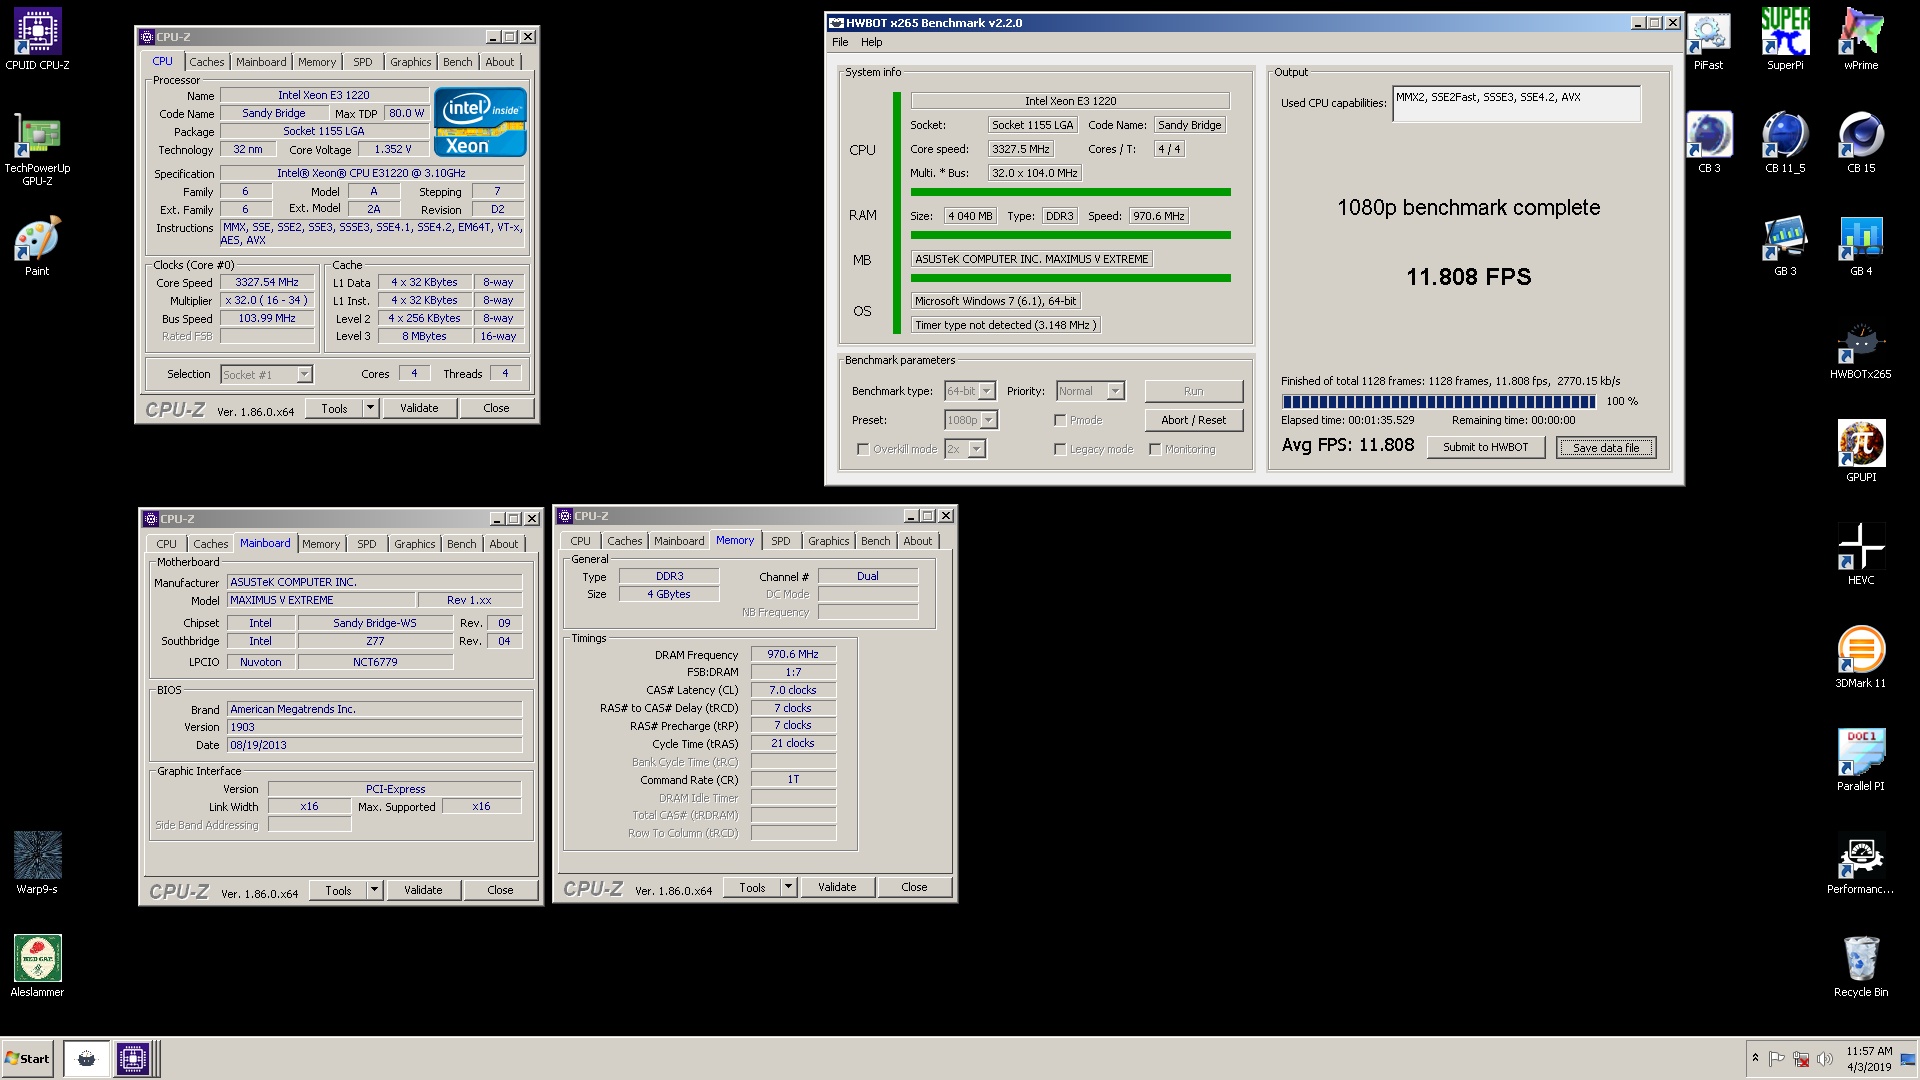Click the taskbar clock
The image size is (1920, 1080).
pyautogui.click(x=1868, y=1059)
